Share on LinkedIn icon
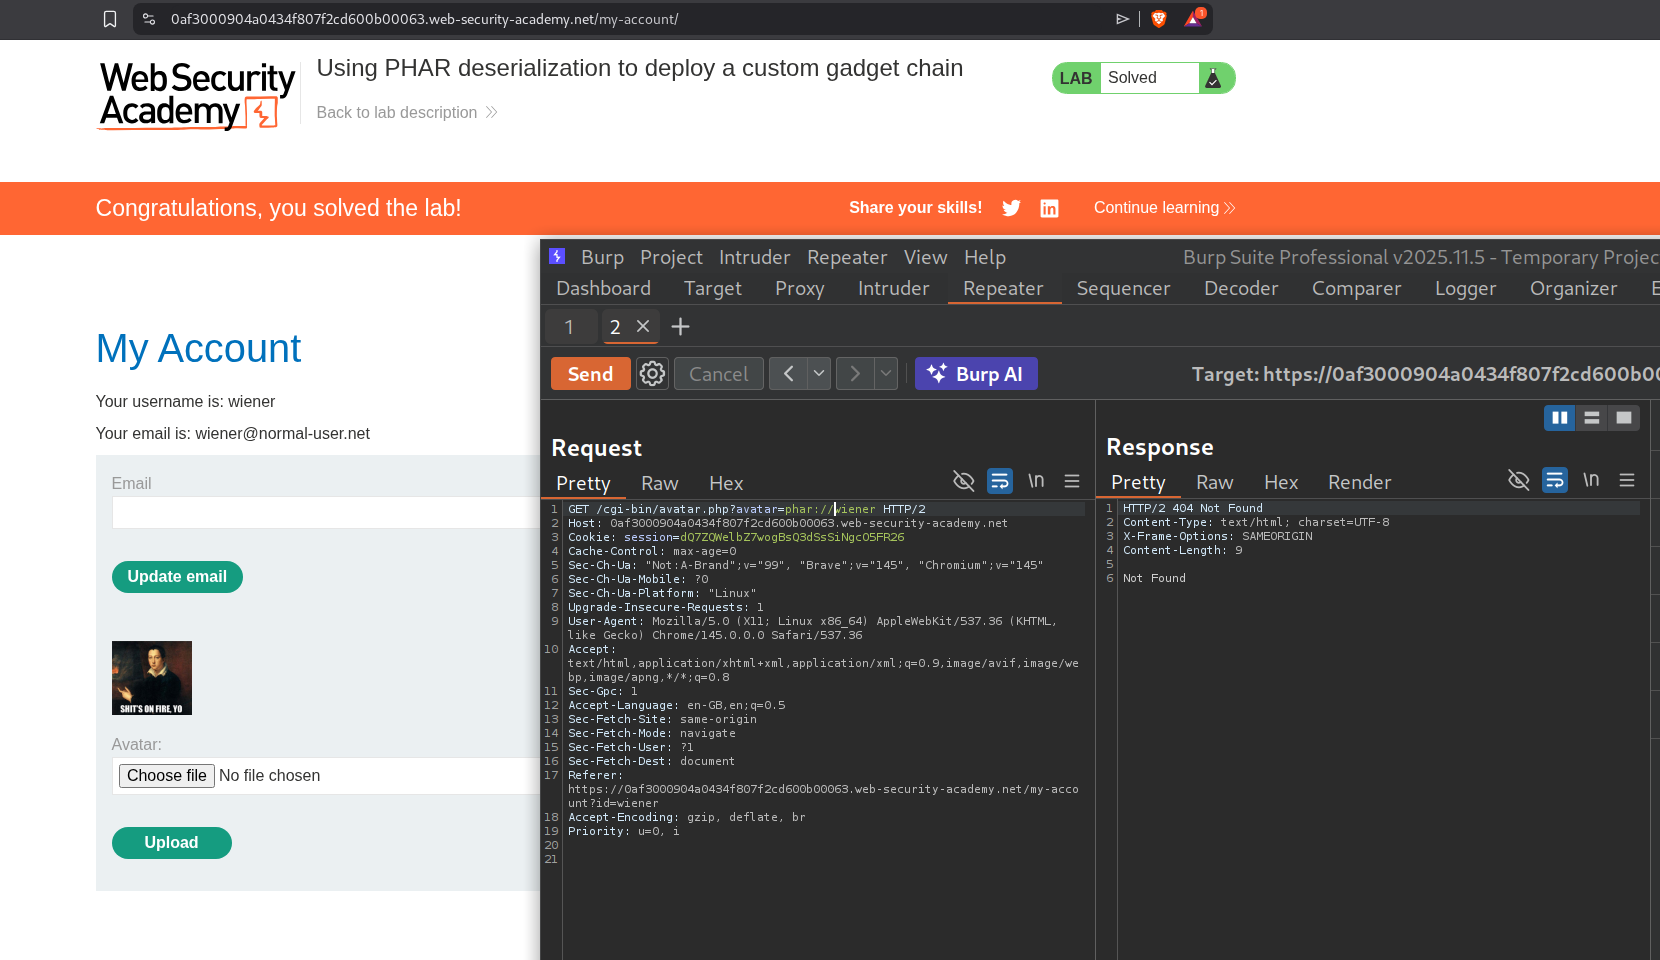 pyautogui.click(x=1049, y=208)
